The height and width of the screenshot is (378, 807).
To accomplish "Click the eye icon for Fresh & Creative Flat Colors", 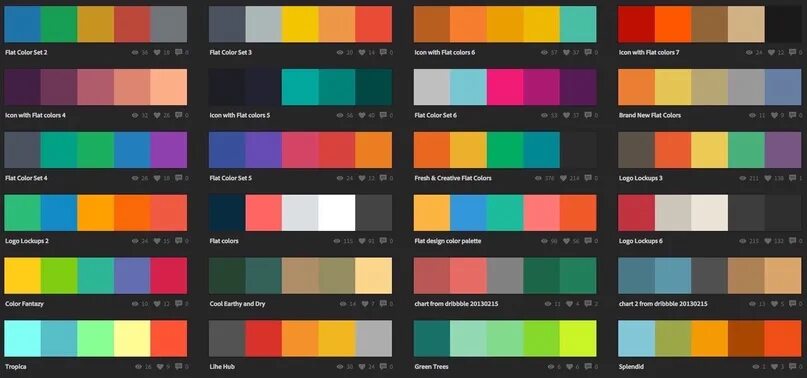I will [538, 178].
